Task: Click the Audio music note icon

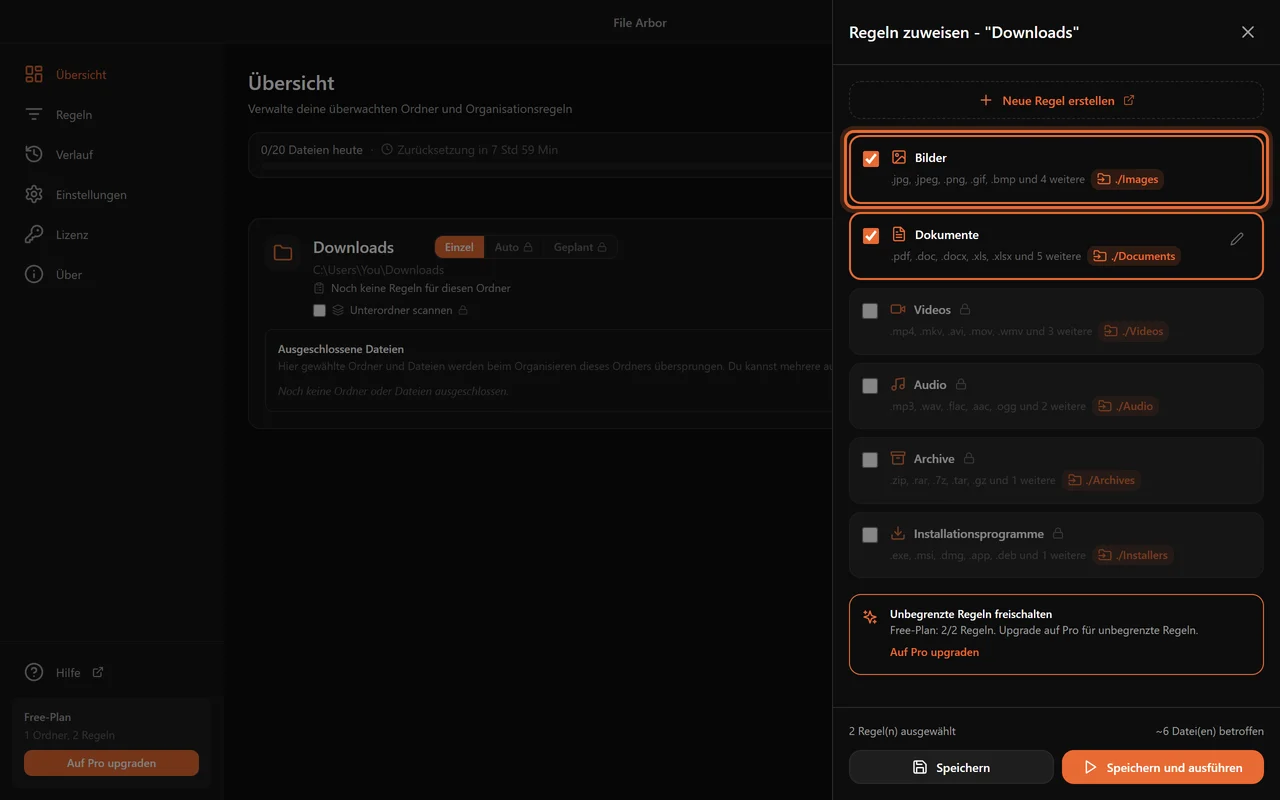Action: (898, 384)
